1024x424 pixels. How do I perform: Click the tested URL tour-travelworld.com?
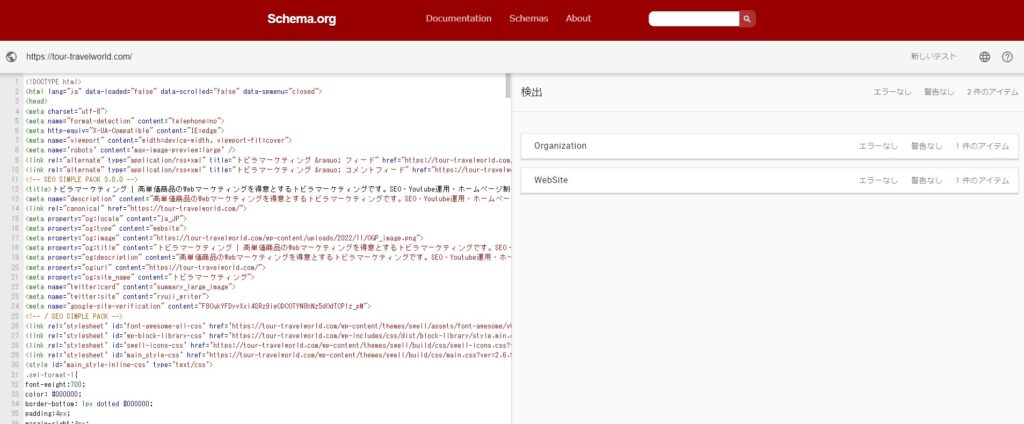point(79,57)
